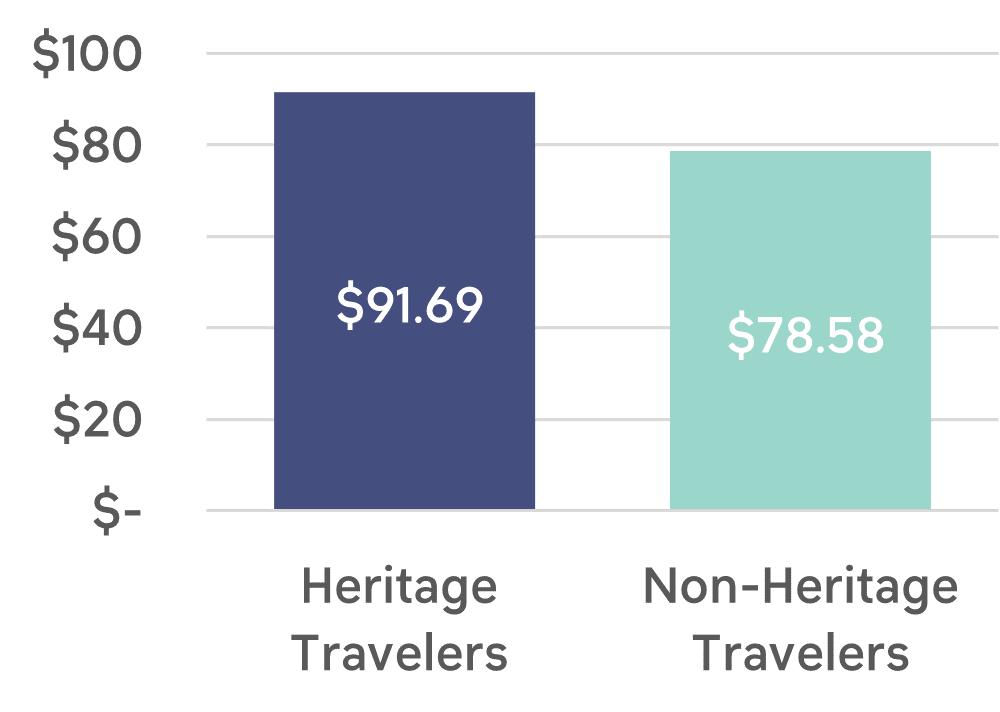Click the $40 gridline between the bars

pyautogui.click(x=603, y=327)
